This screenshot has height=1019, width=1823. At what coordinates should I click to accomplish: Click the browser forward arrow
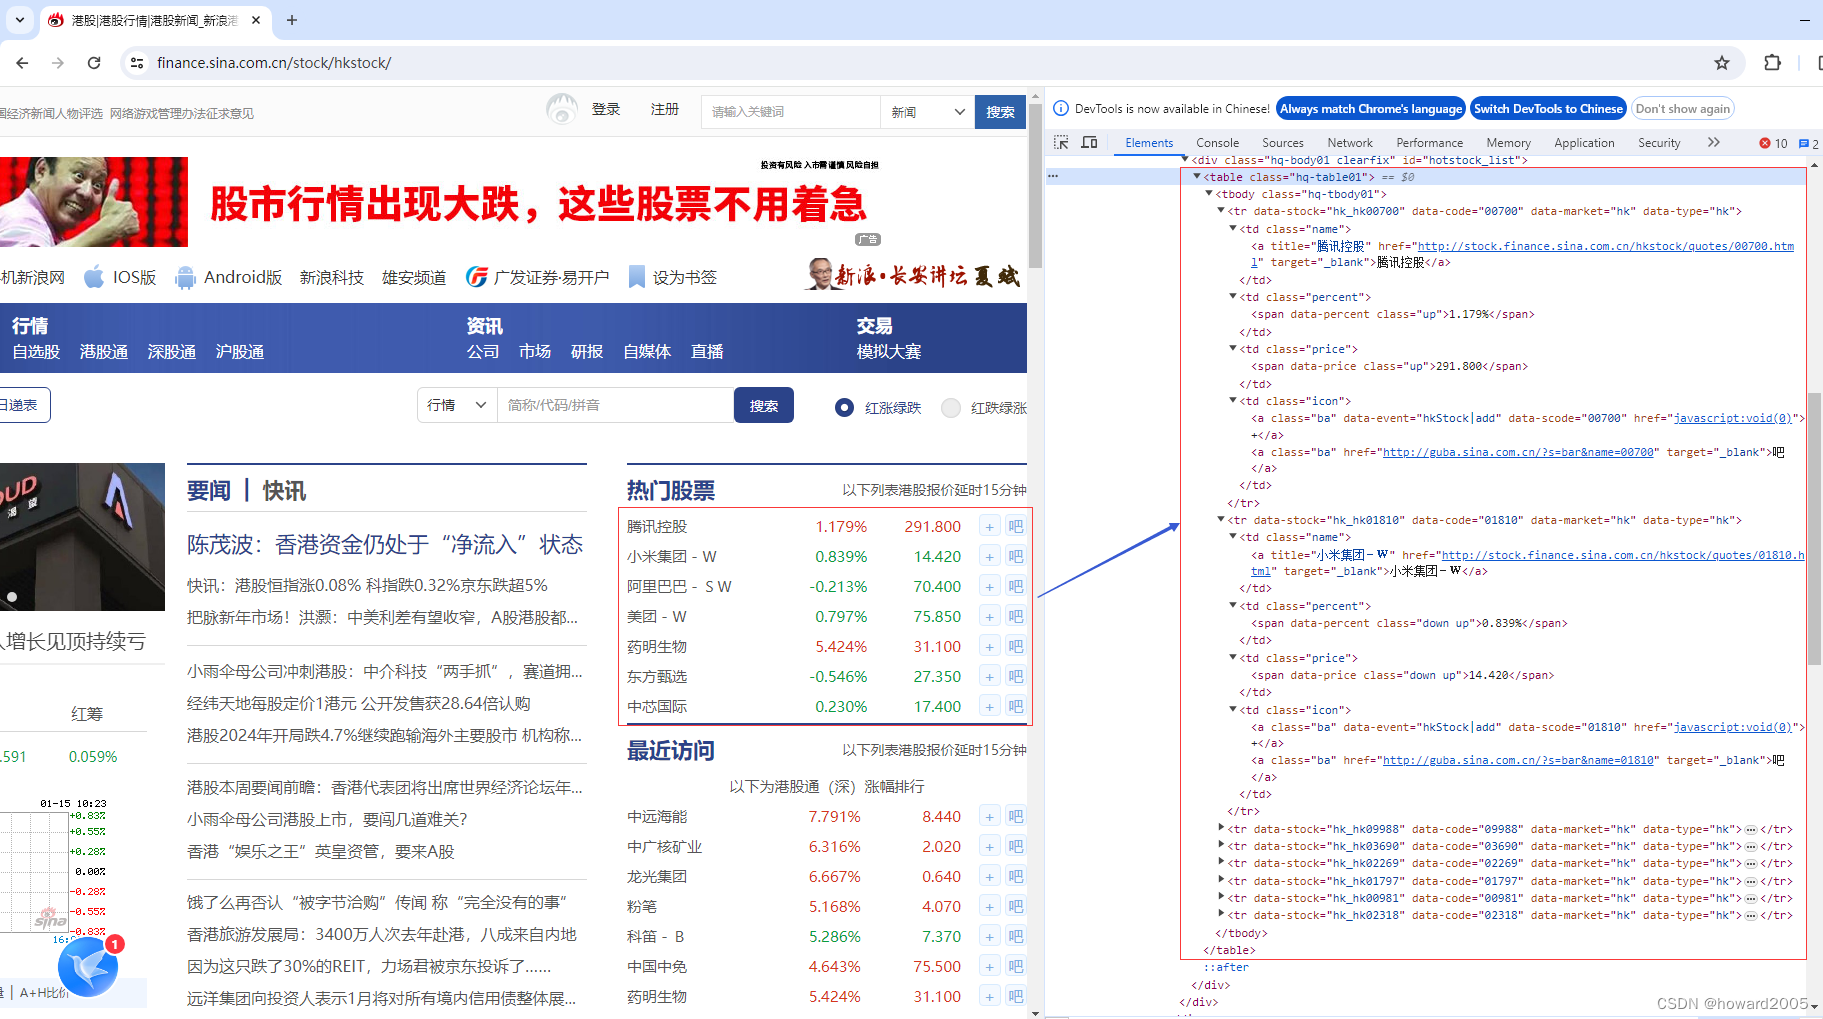click(58, 62)
